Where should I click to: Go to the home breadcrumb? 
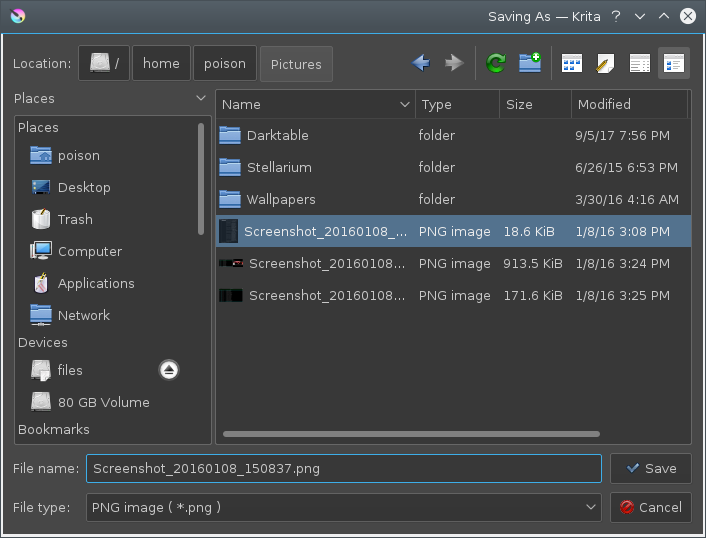[x=161, y=63]
